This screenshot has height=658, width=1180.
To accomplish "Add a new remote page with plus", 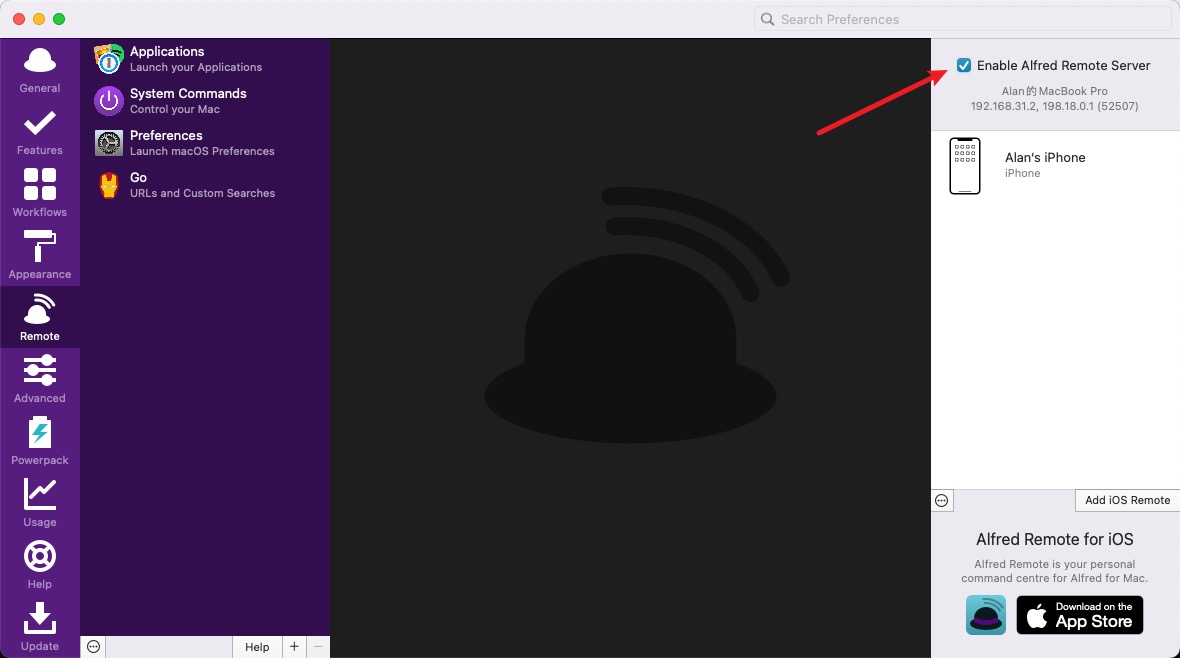I will click(294, 647).
